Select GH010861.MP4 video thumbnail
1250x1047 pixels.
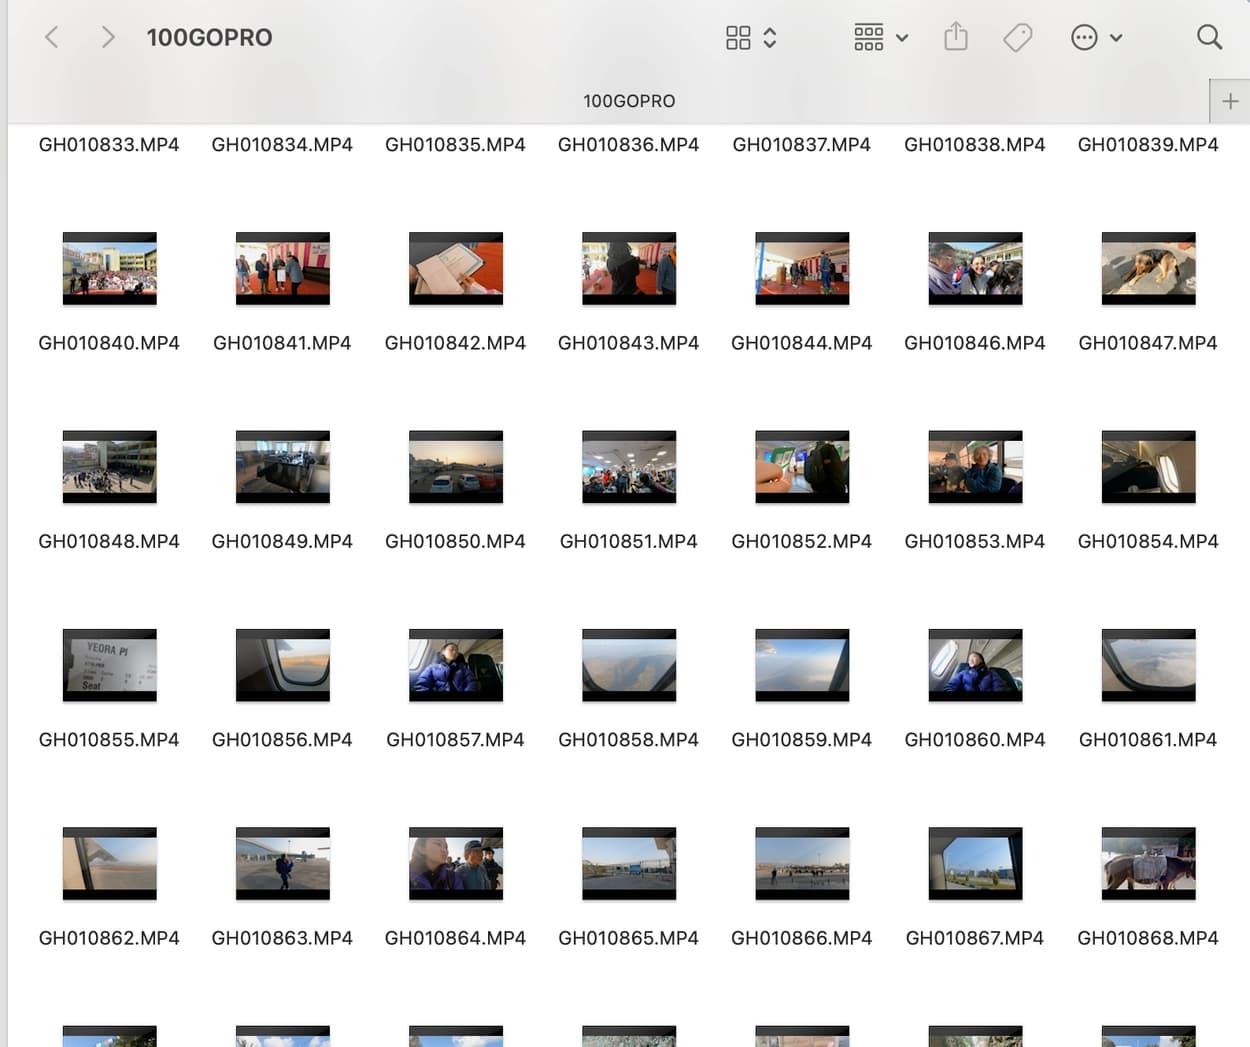click(x=1148, y=666)
